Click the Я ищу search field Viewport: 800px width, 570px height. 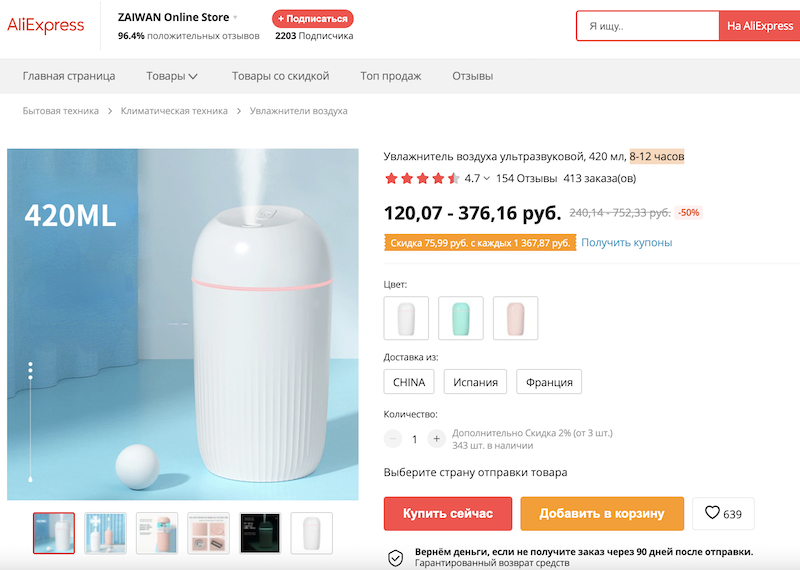pos(648,26)
